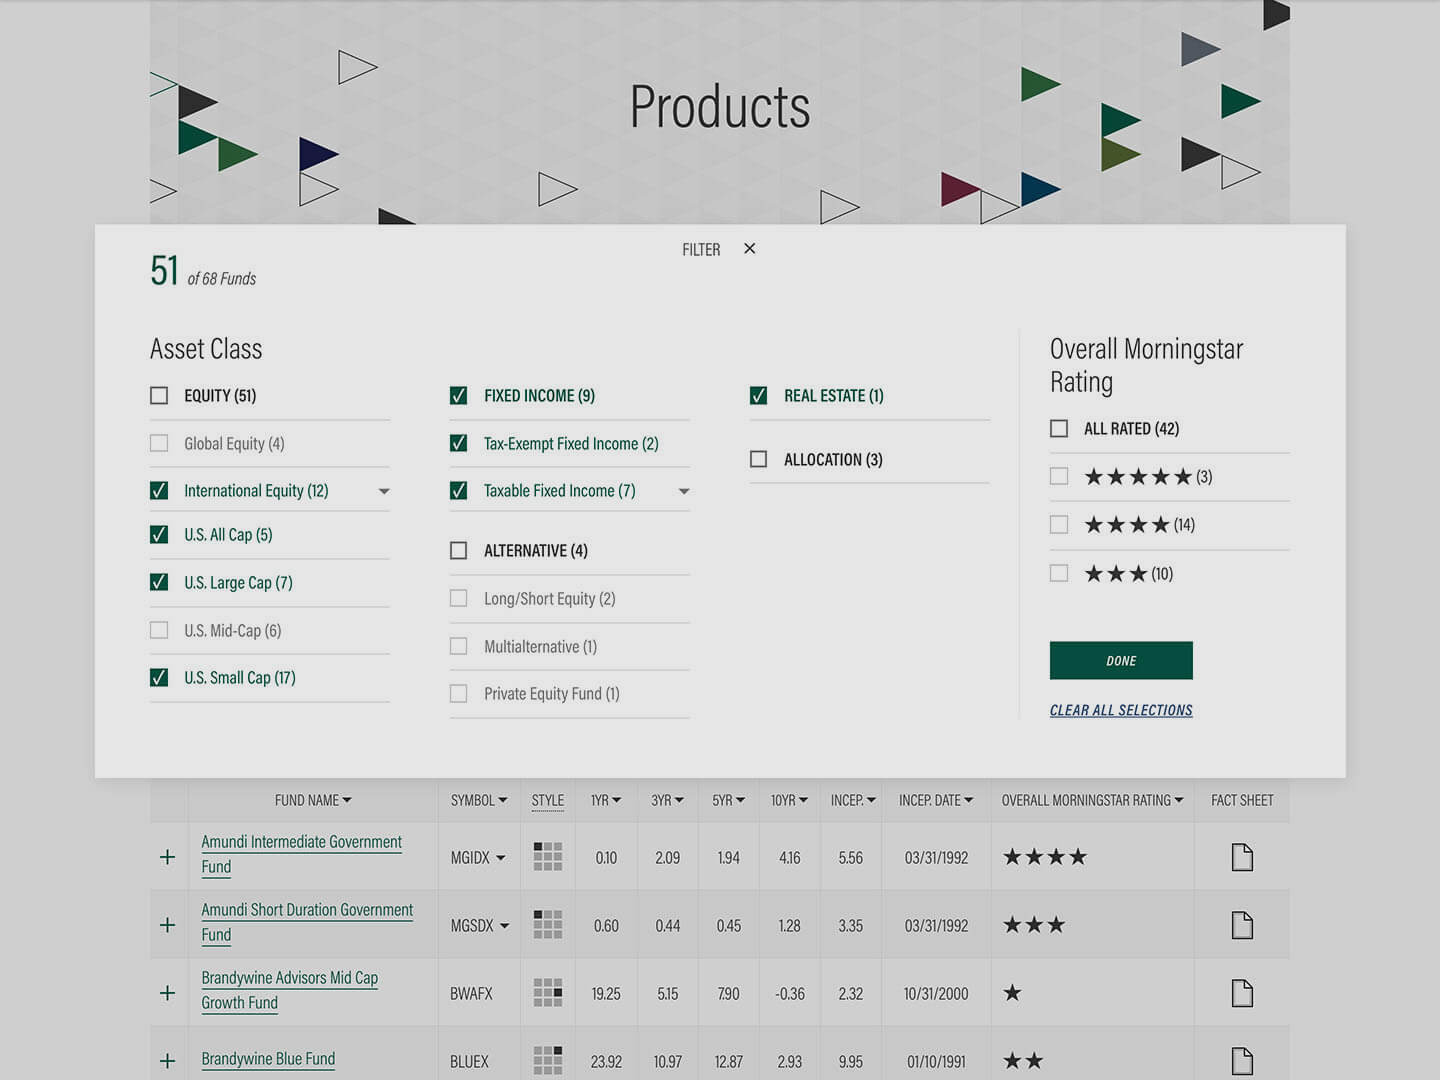Click style box icon for MGIDX row
This screenshot has width=1440, height=1080.
tap(547, 857)
